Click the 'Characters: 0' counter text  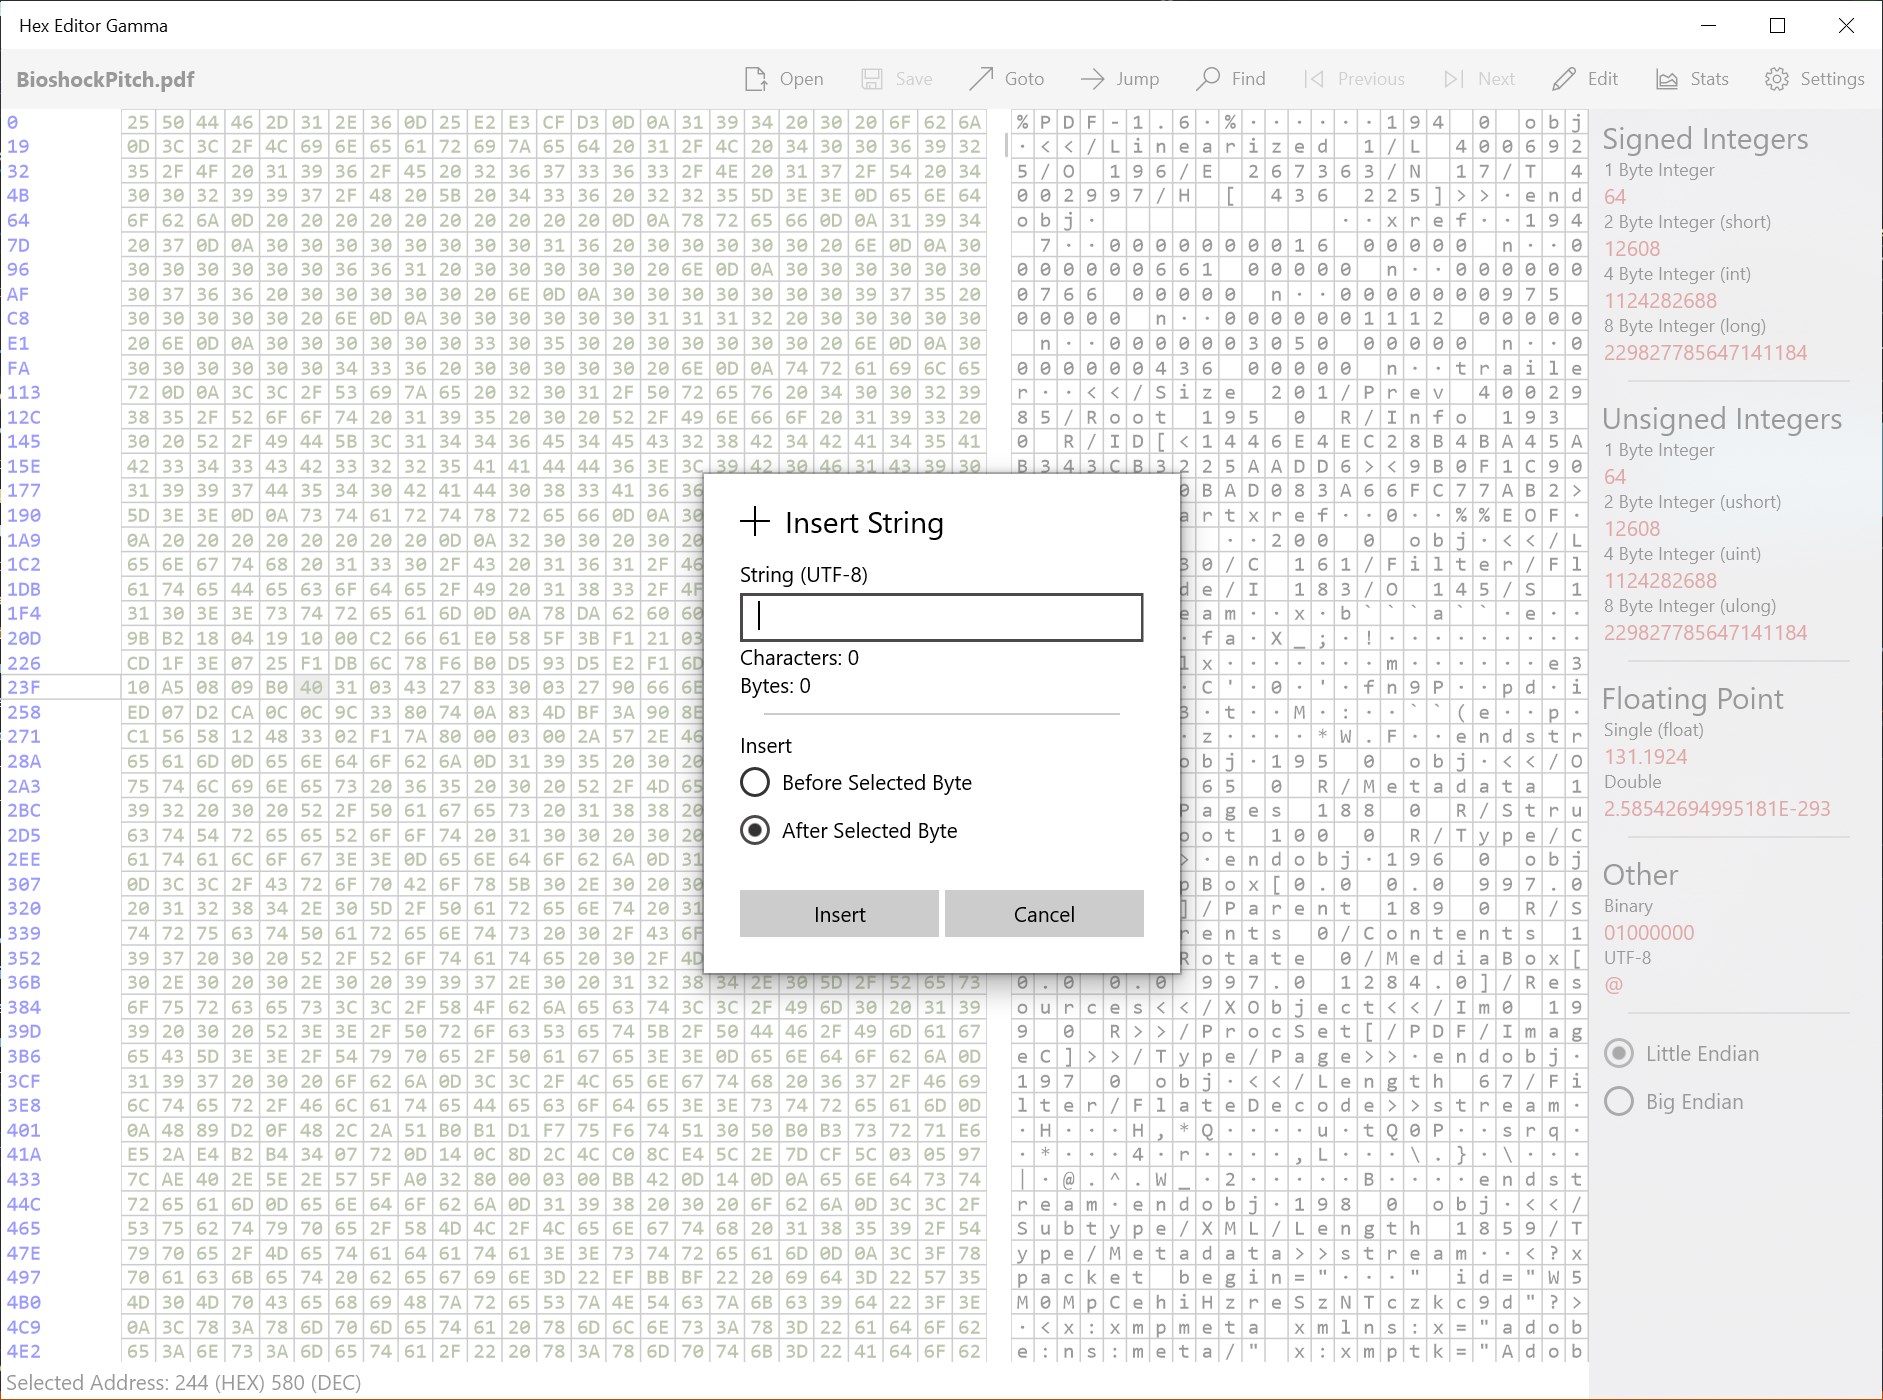pos(799,658)
